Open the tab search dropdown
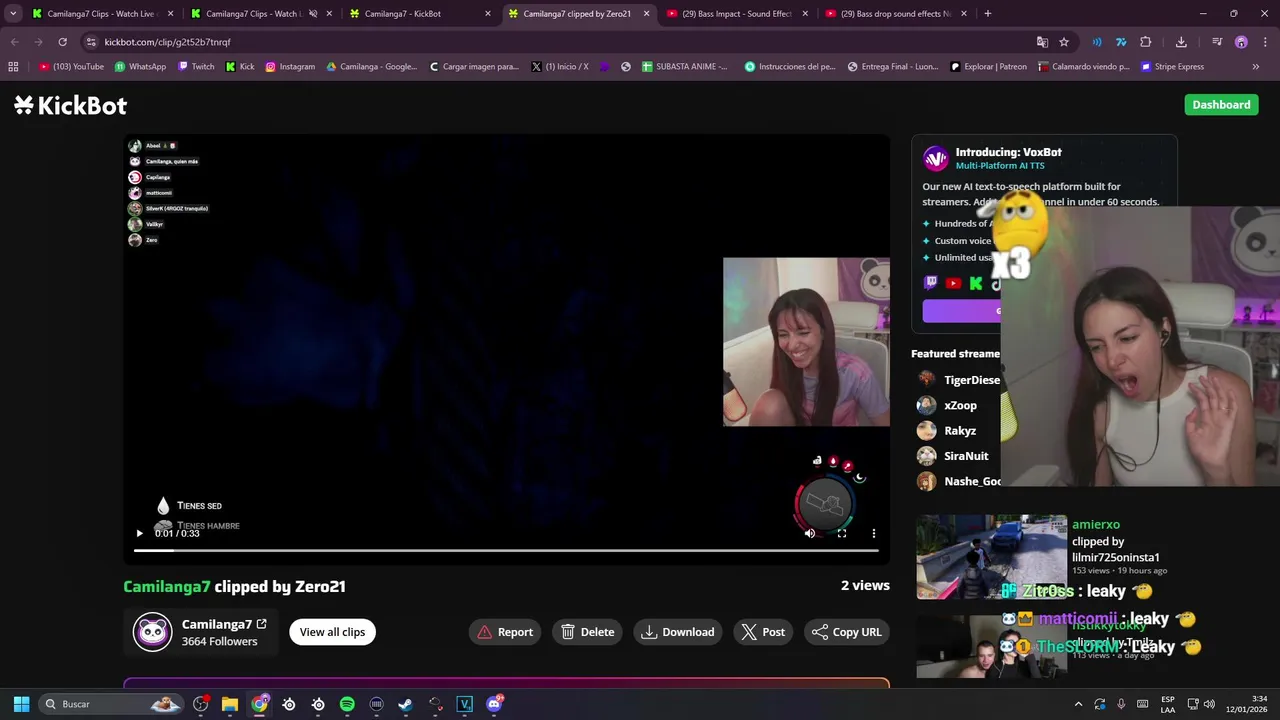Screen dimensions: 1280x720 pos(13,14)
